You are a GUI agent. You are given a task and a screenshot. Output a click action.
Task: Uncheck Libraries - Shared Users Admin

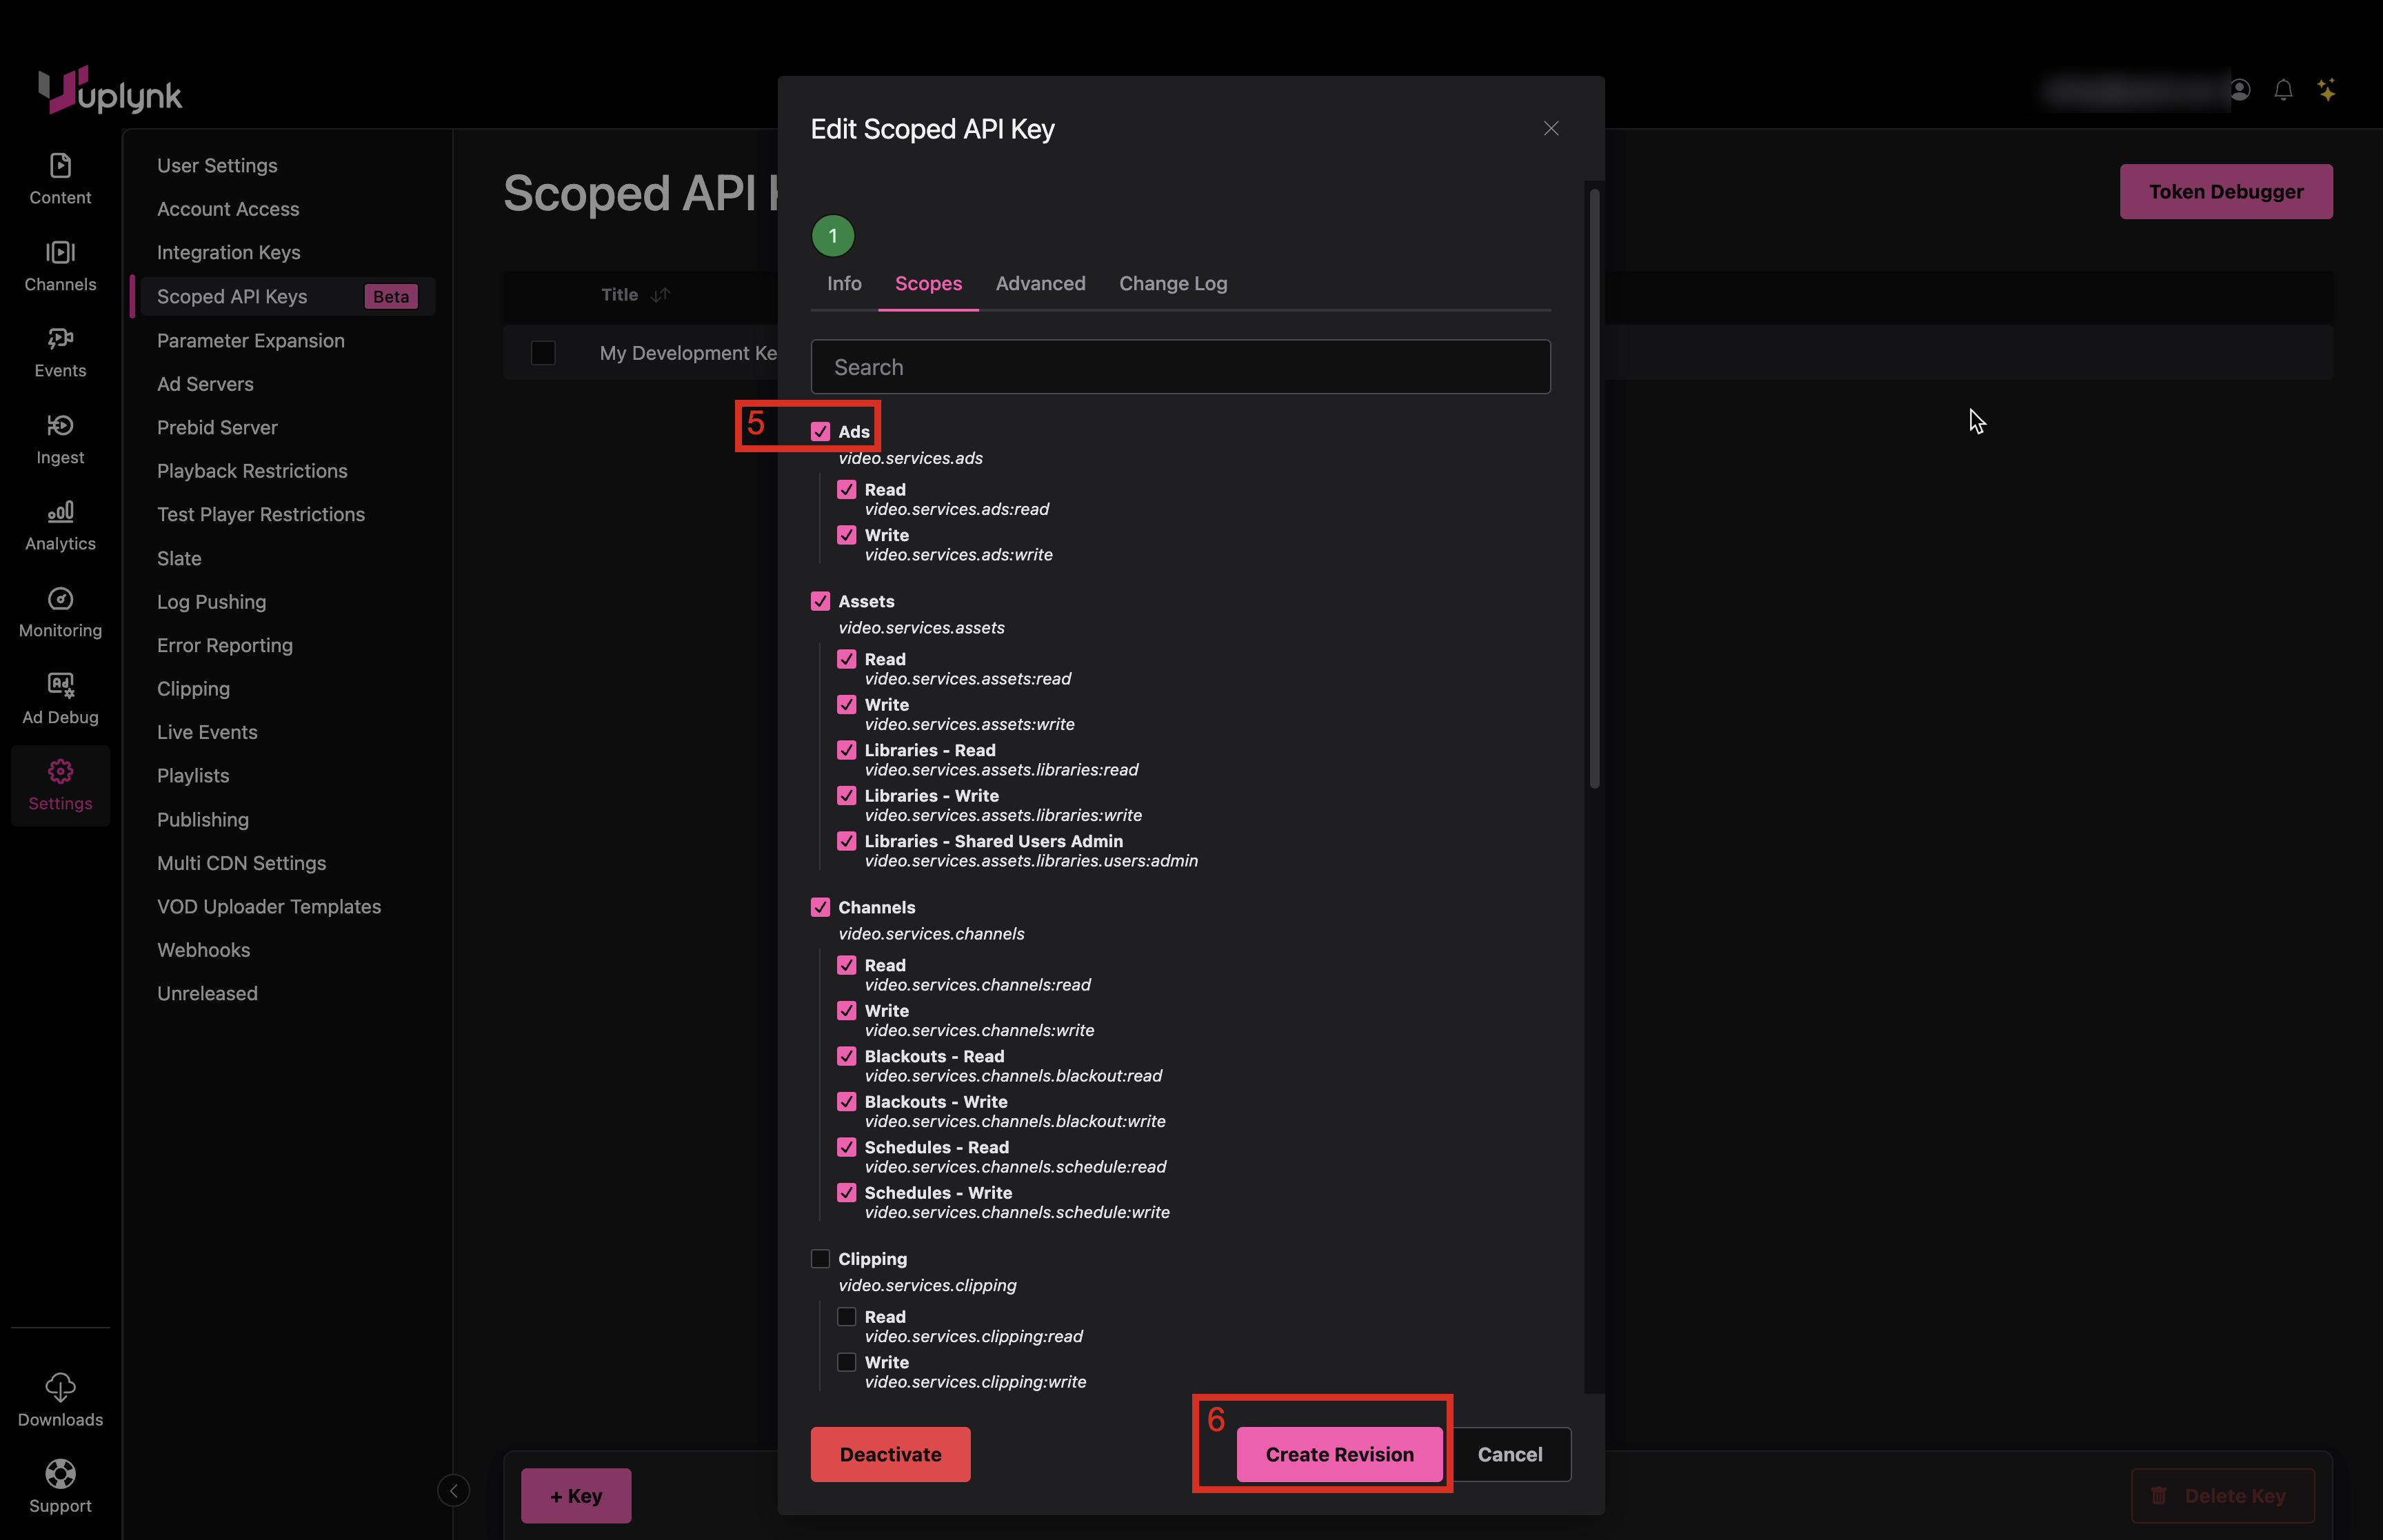846,841
